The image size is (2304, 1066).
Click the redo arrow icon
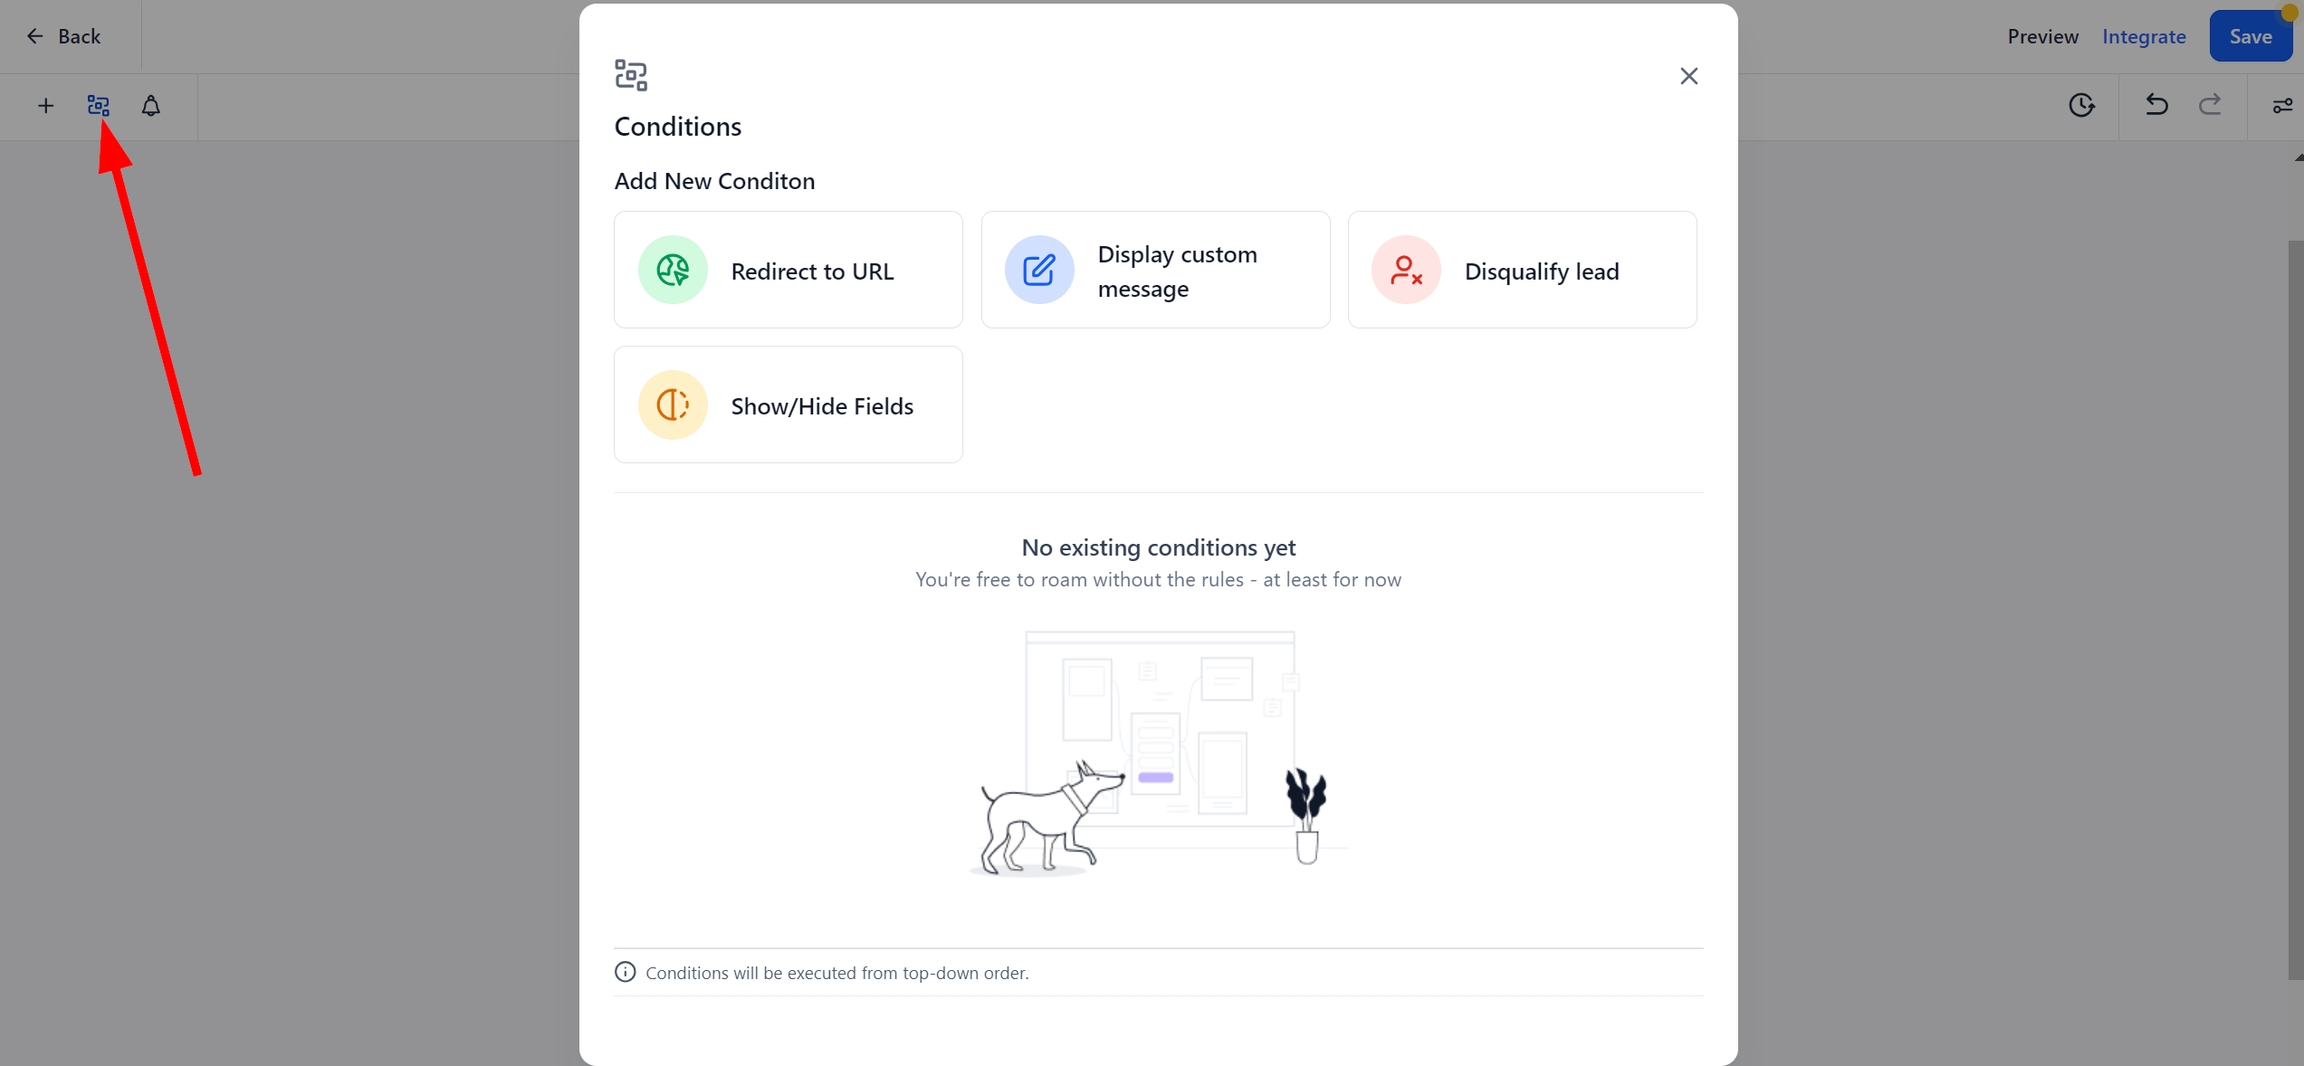[x=2210, y=105]
